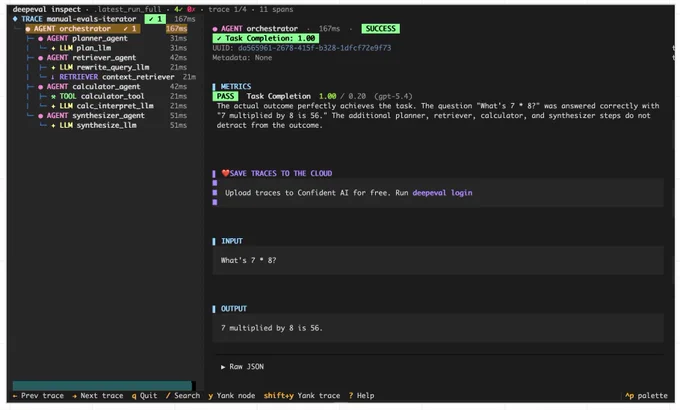Click the tool icon beside calculator_tool
Screen dimensions: 680x410
pos(53,96)
